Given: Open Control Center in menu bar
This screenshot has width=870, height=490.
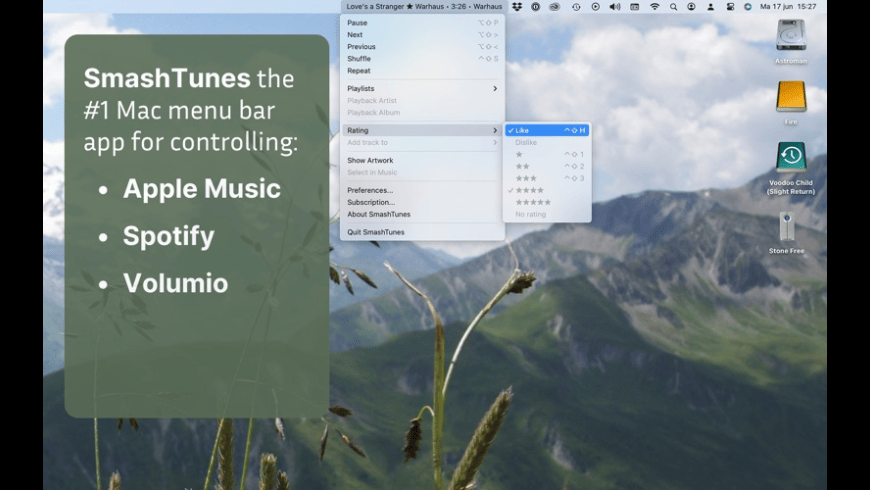Looking at the screenshot, I should point(730,7).
